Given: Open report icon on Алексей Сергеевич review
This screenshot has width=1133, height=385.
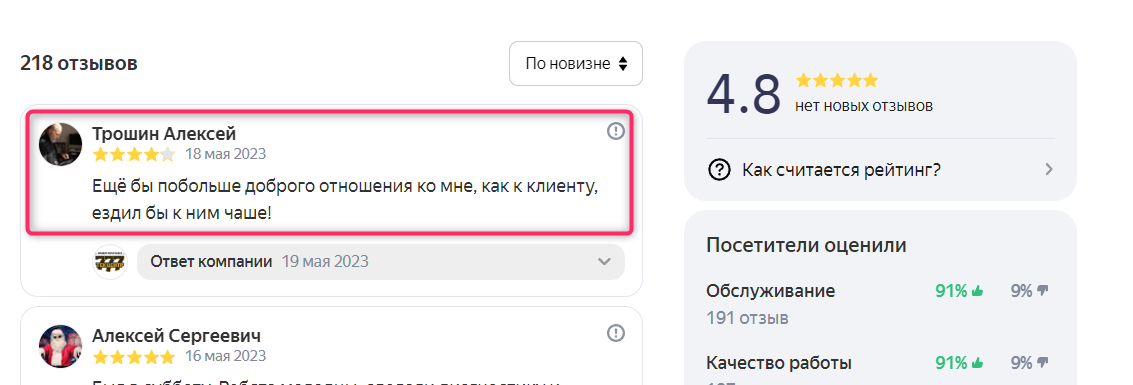Looking at the screenshot, I should point(616,333).
